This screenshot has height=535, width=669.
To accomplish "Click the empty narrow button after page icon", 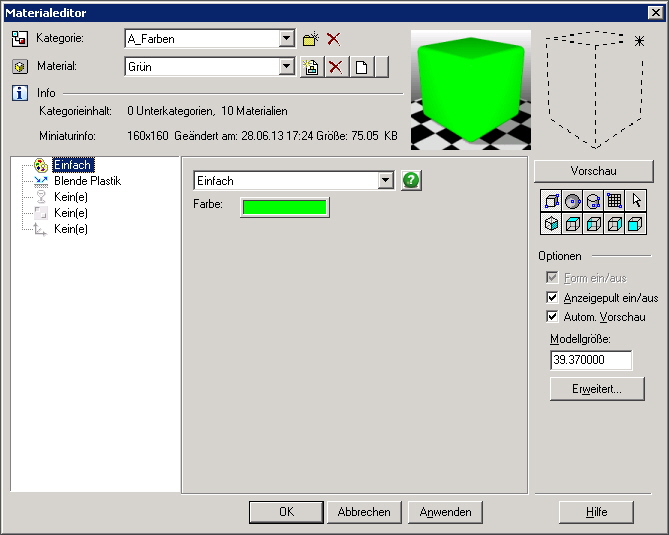I will tap(382, 67).
